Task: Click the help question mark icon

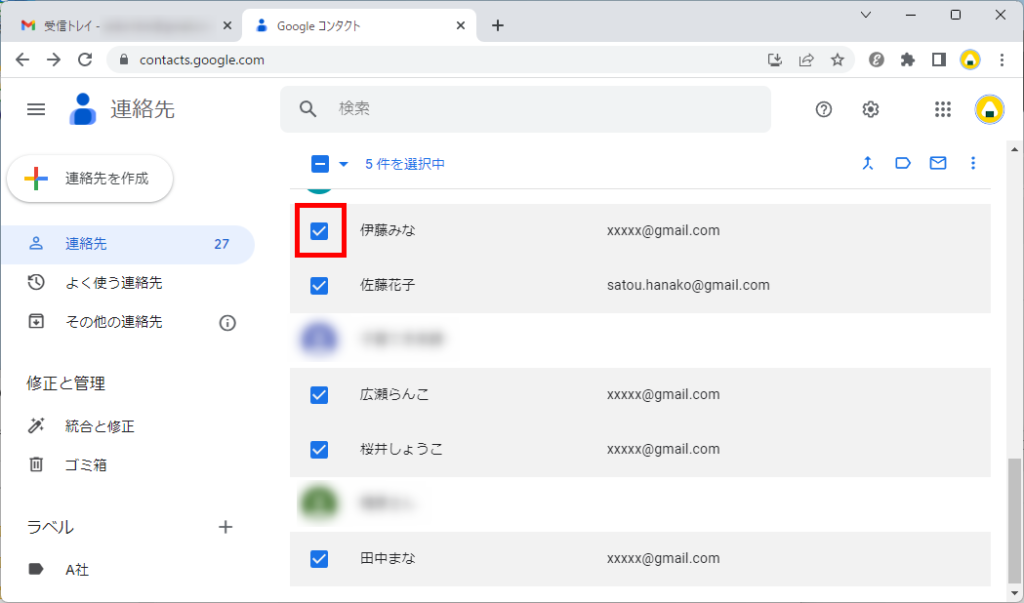Action: 824,110
